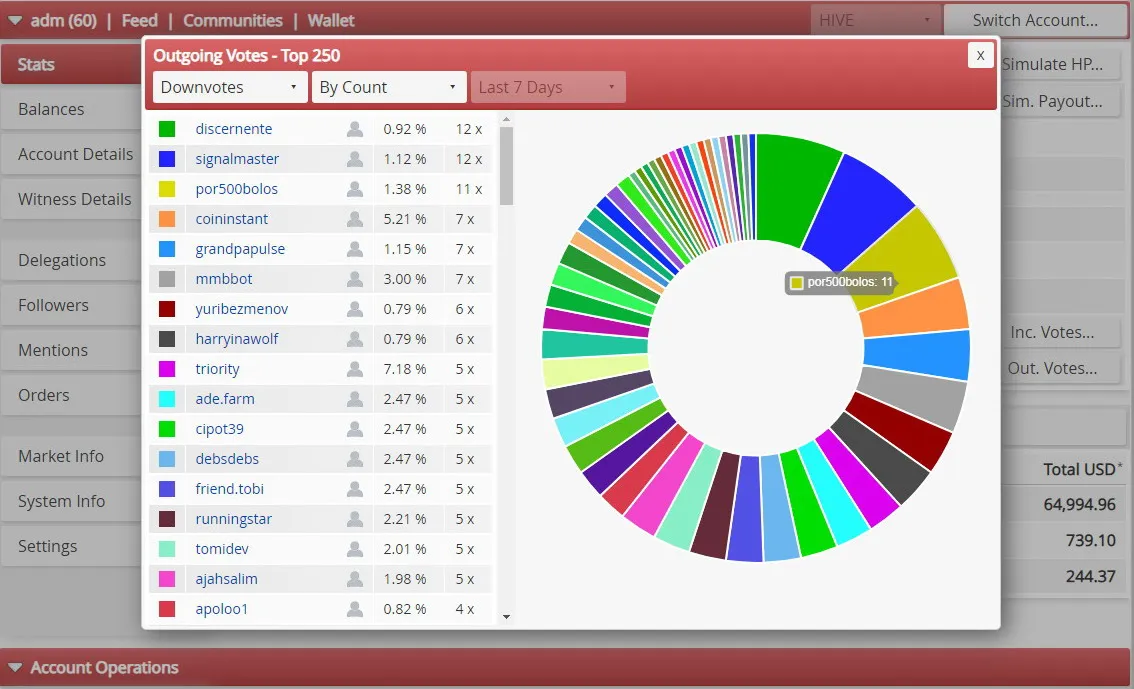Click the person icon in the apoloo1 row
Viewport: 1134px width, 689px height.
pos(354,609)
